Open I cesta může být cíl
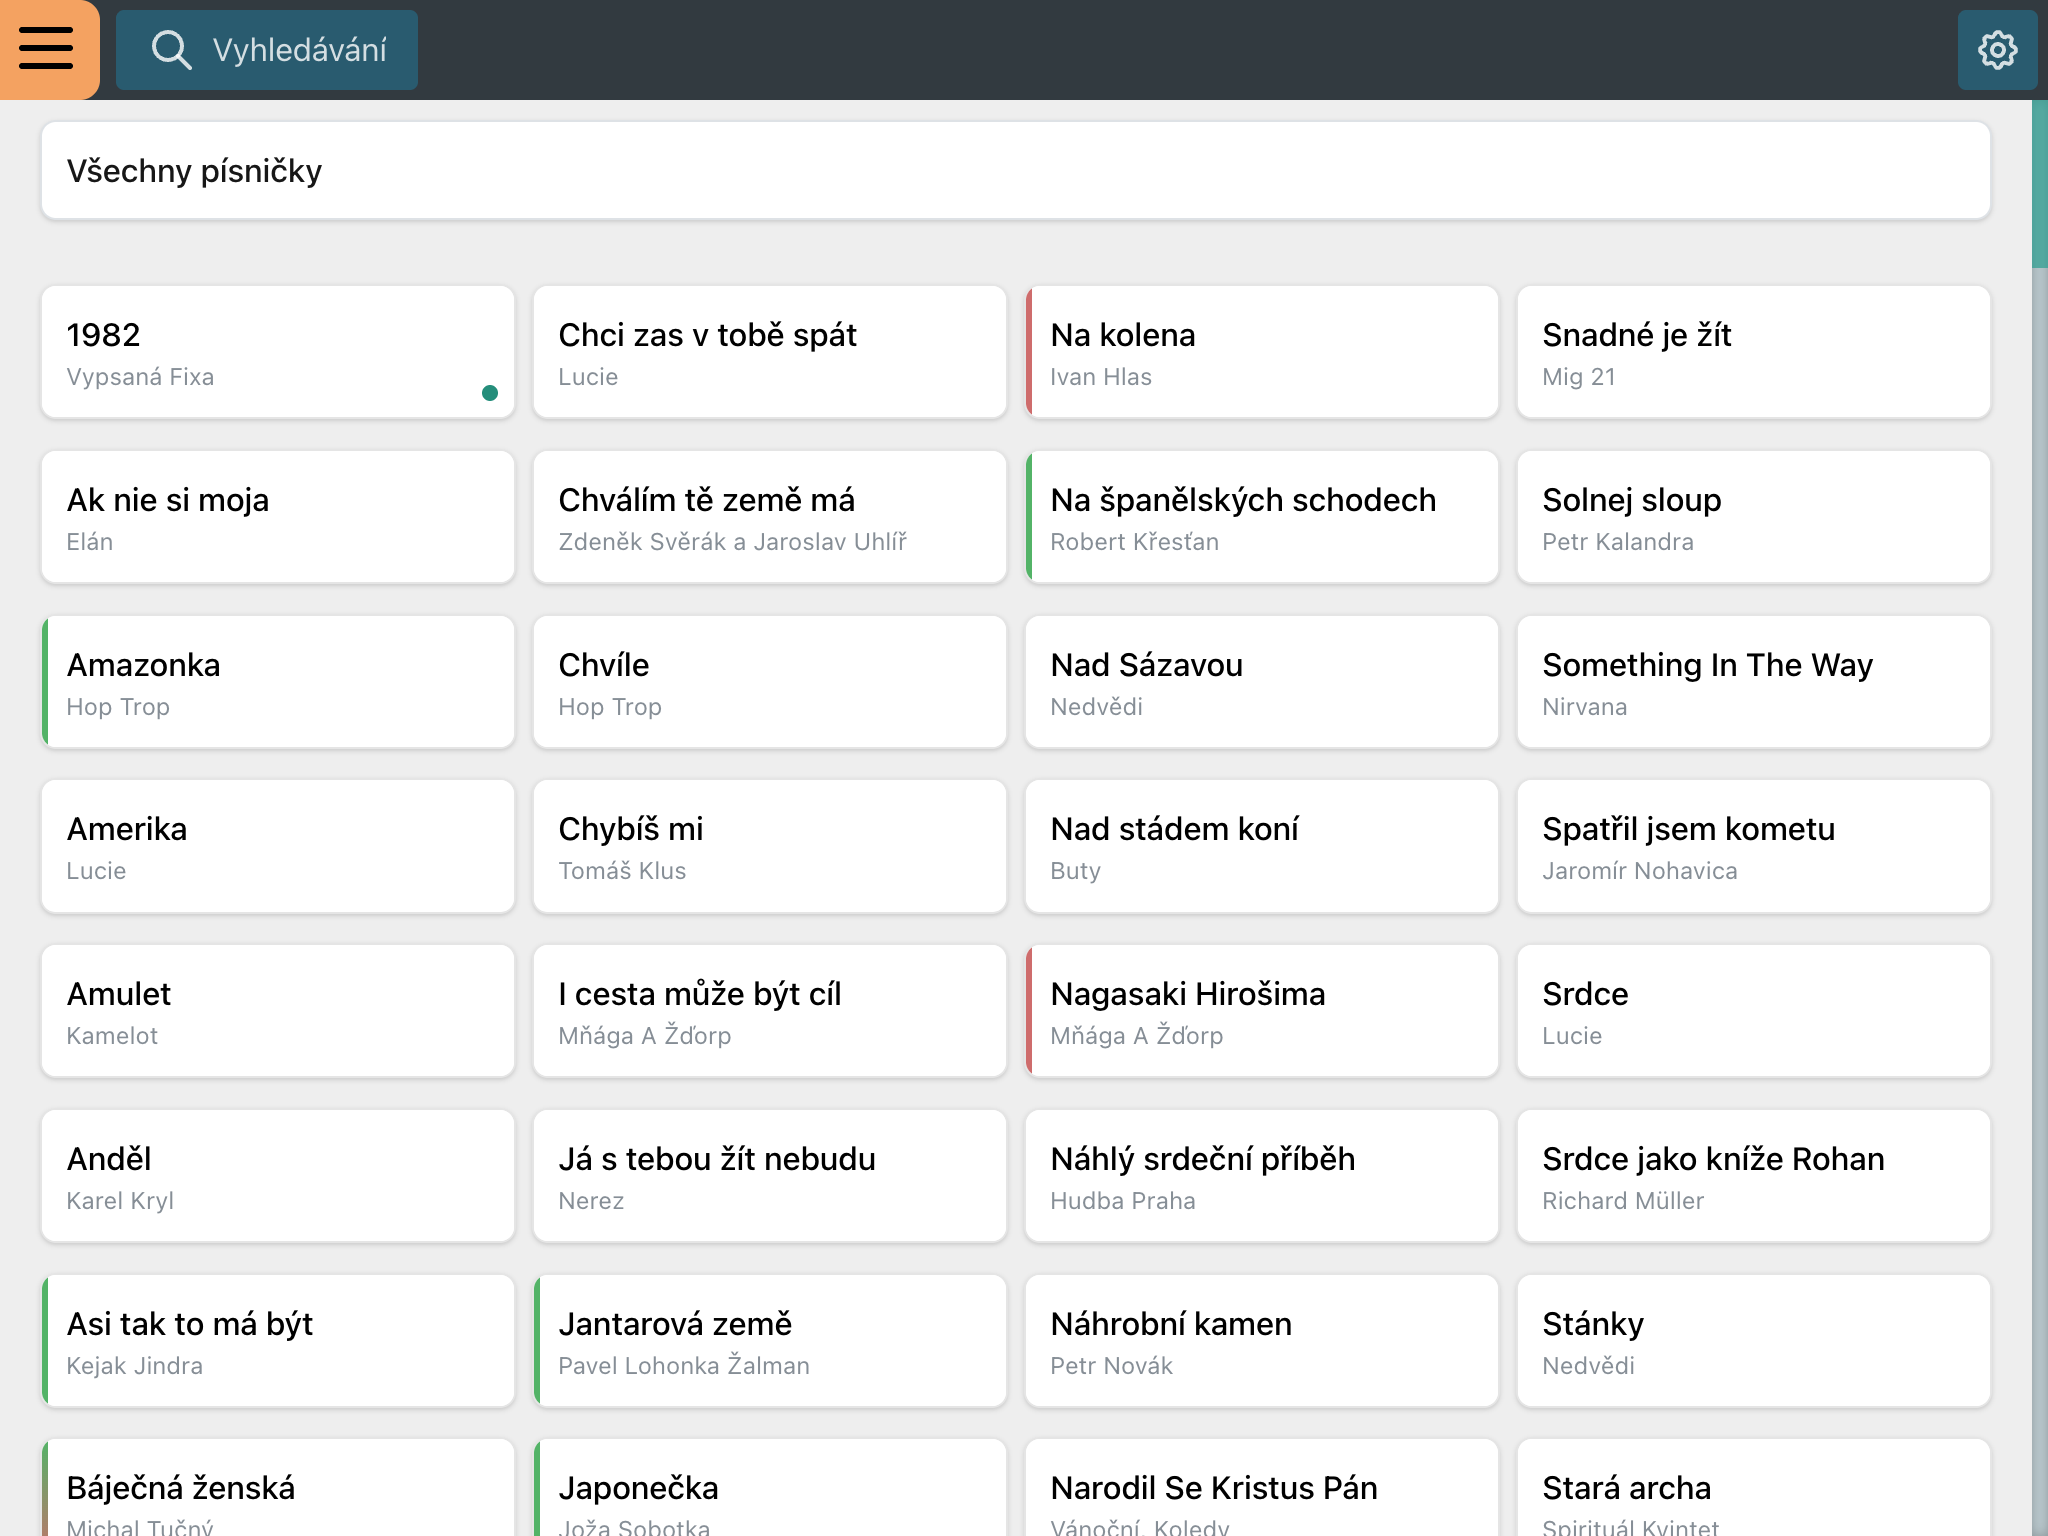This screenshot has width=2048, height=1536. point(770,1011)
